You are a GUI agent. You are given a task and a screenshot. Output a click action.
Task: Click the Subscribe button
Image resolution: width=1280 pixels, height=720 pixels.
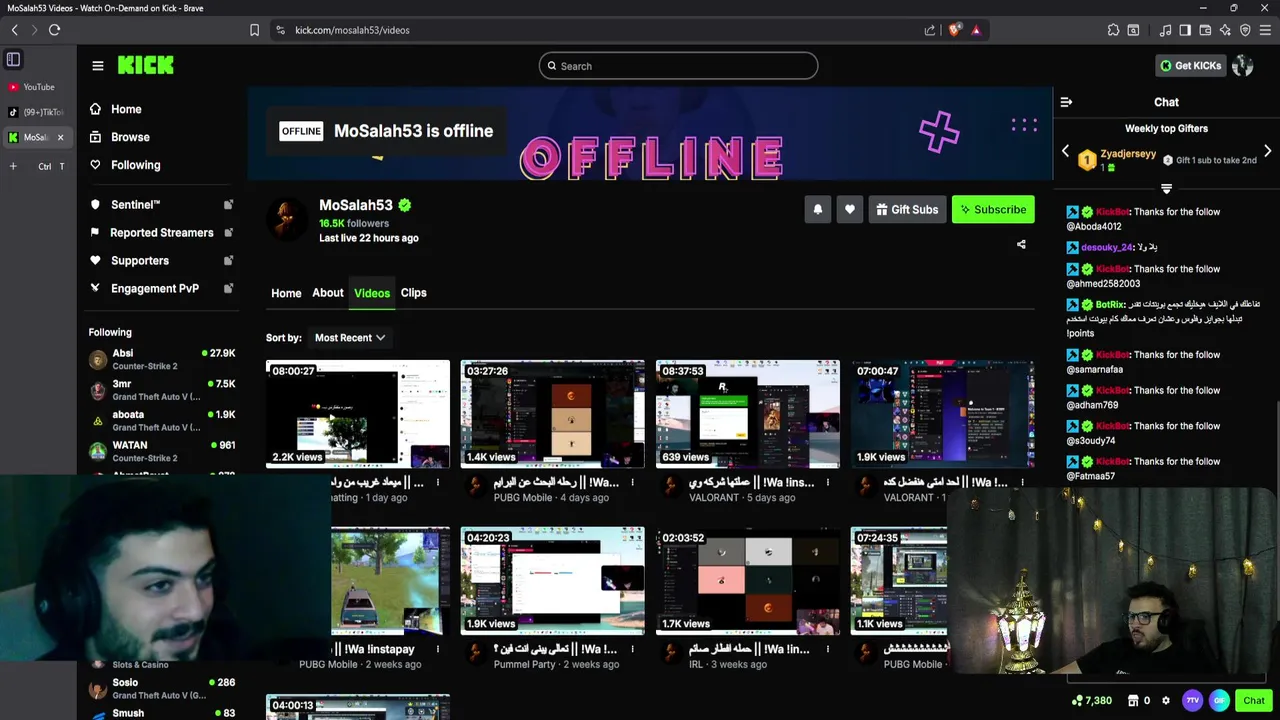(993, 209)
